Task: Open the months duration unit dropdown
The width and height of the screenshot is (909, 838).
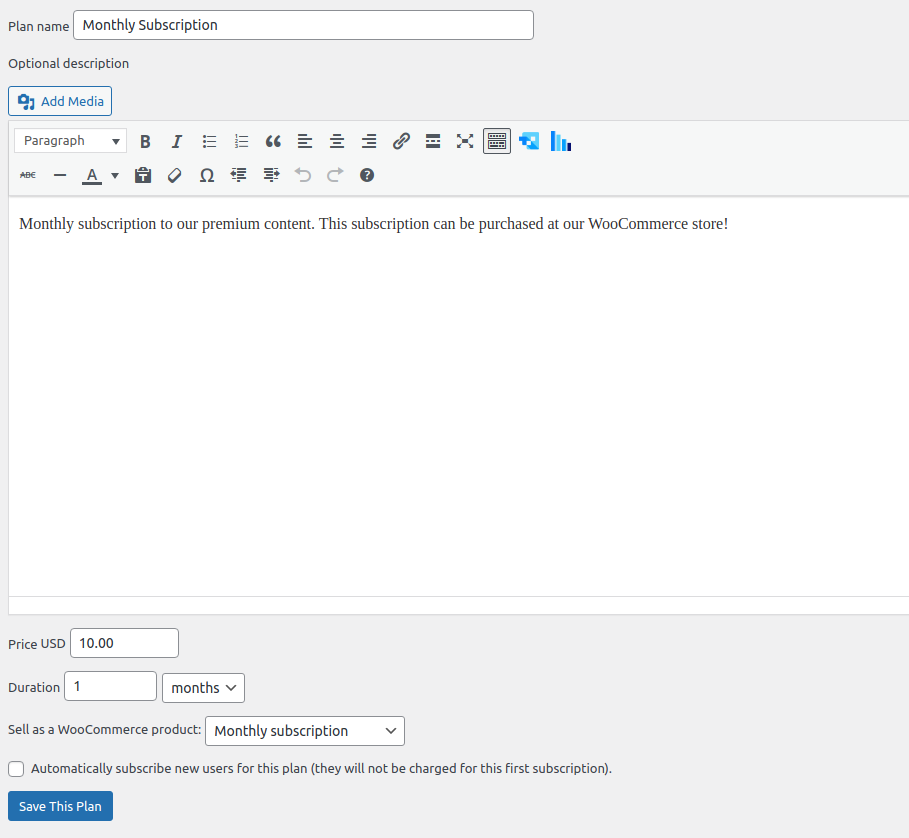Action: click(203, 688)
